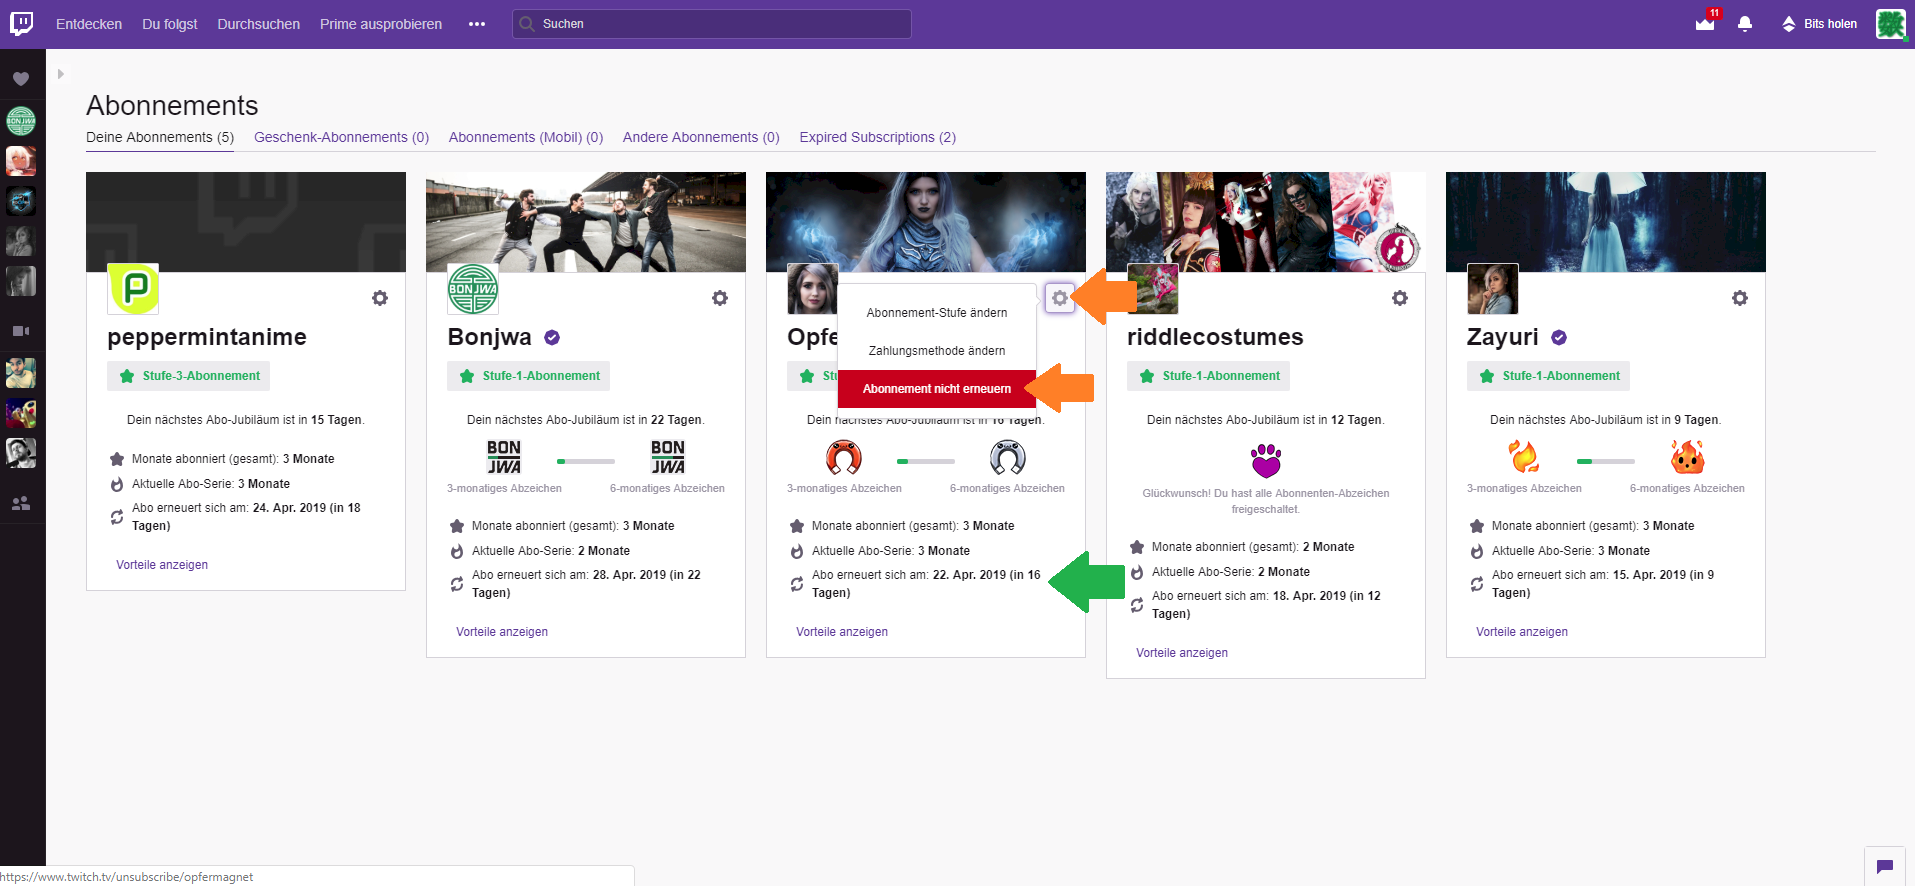Click Du folgst in top navigation
Screen dimensions: 1915x886
pyautogui.click(x=170, y=24)
